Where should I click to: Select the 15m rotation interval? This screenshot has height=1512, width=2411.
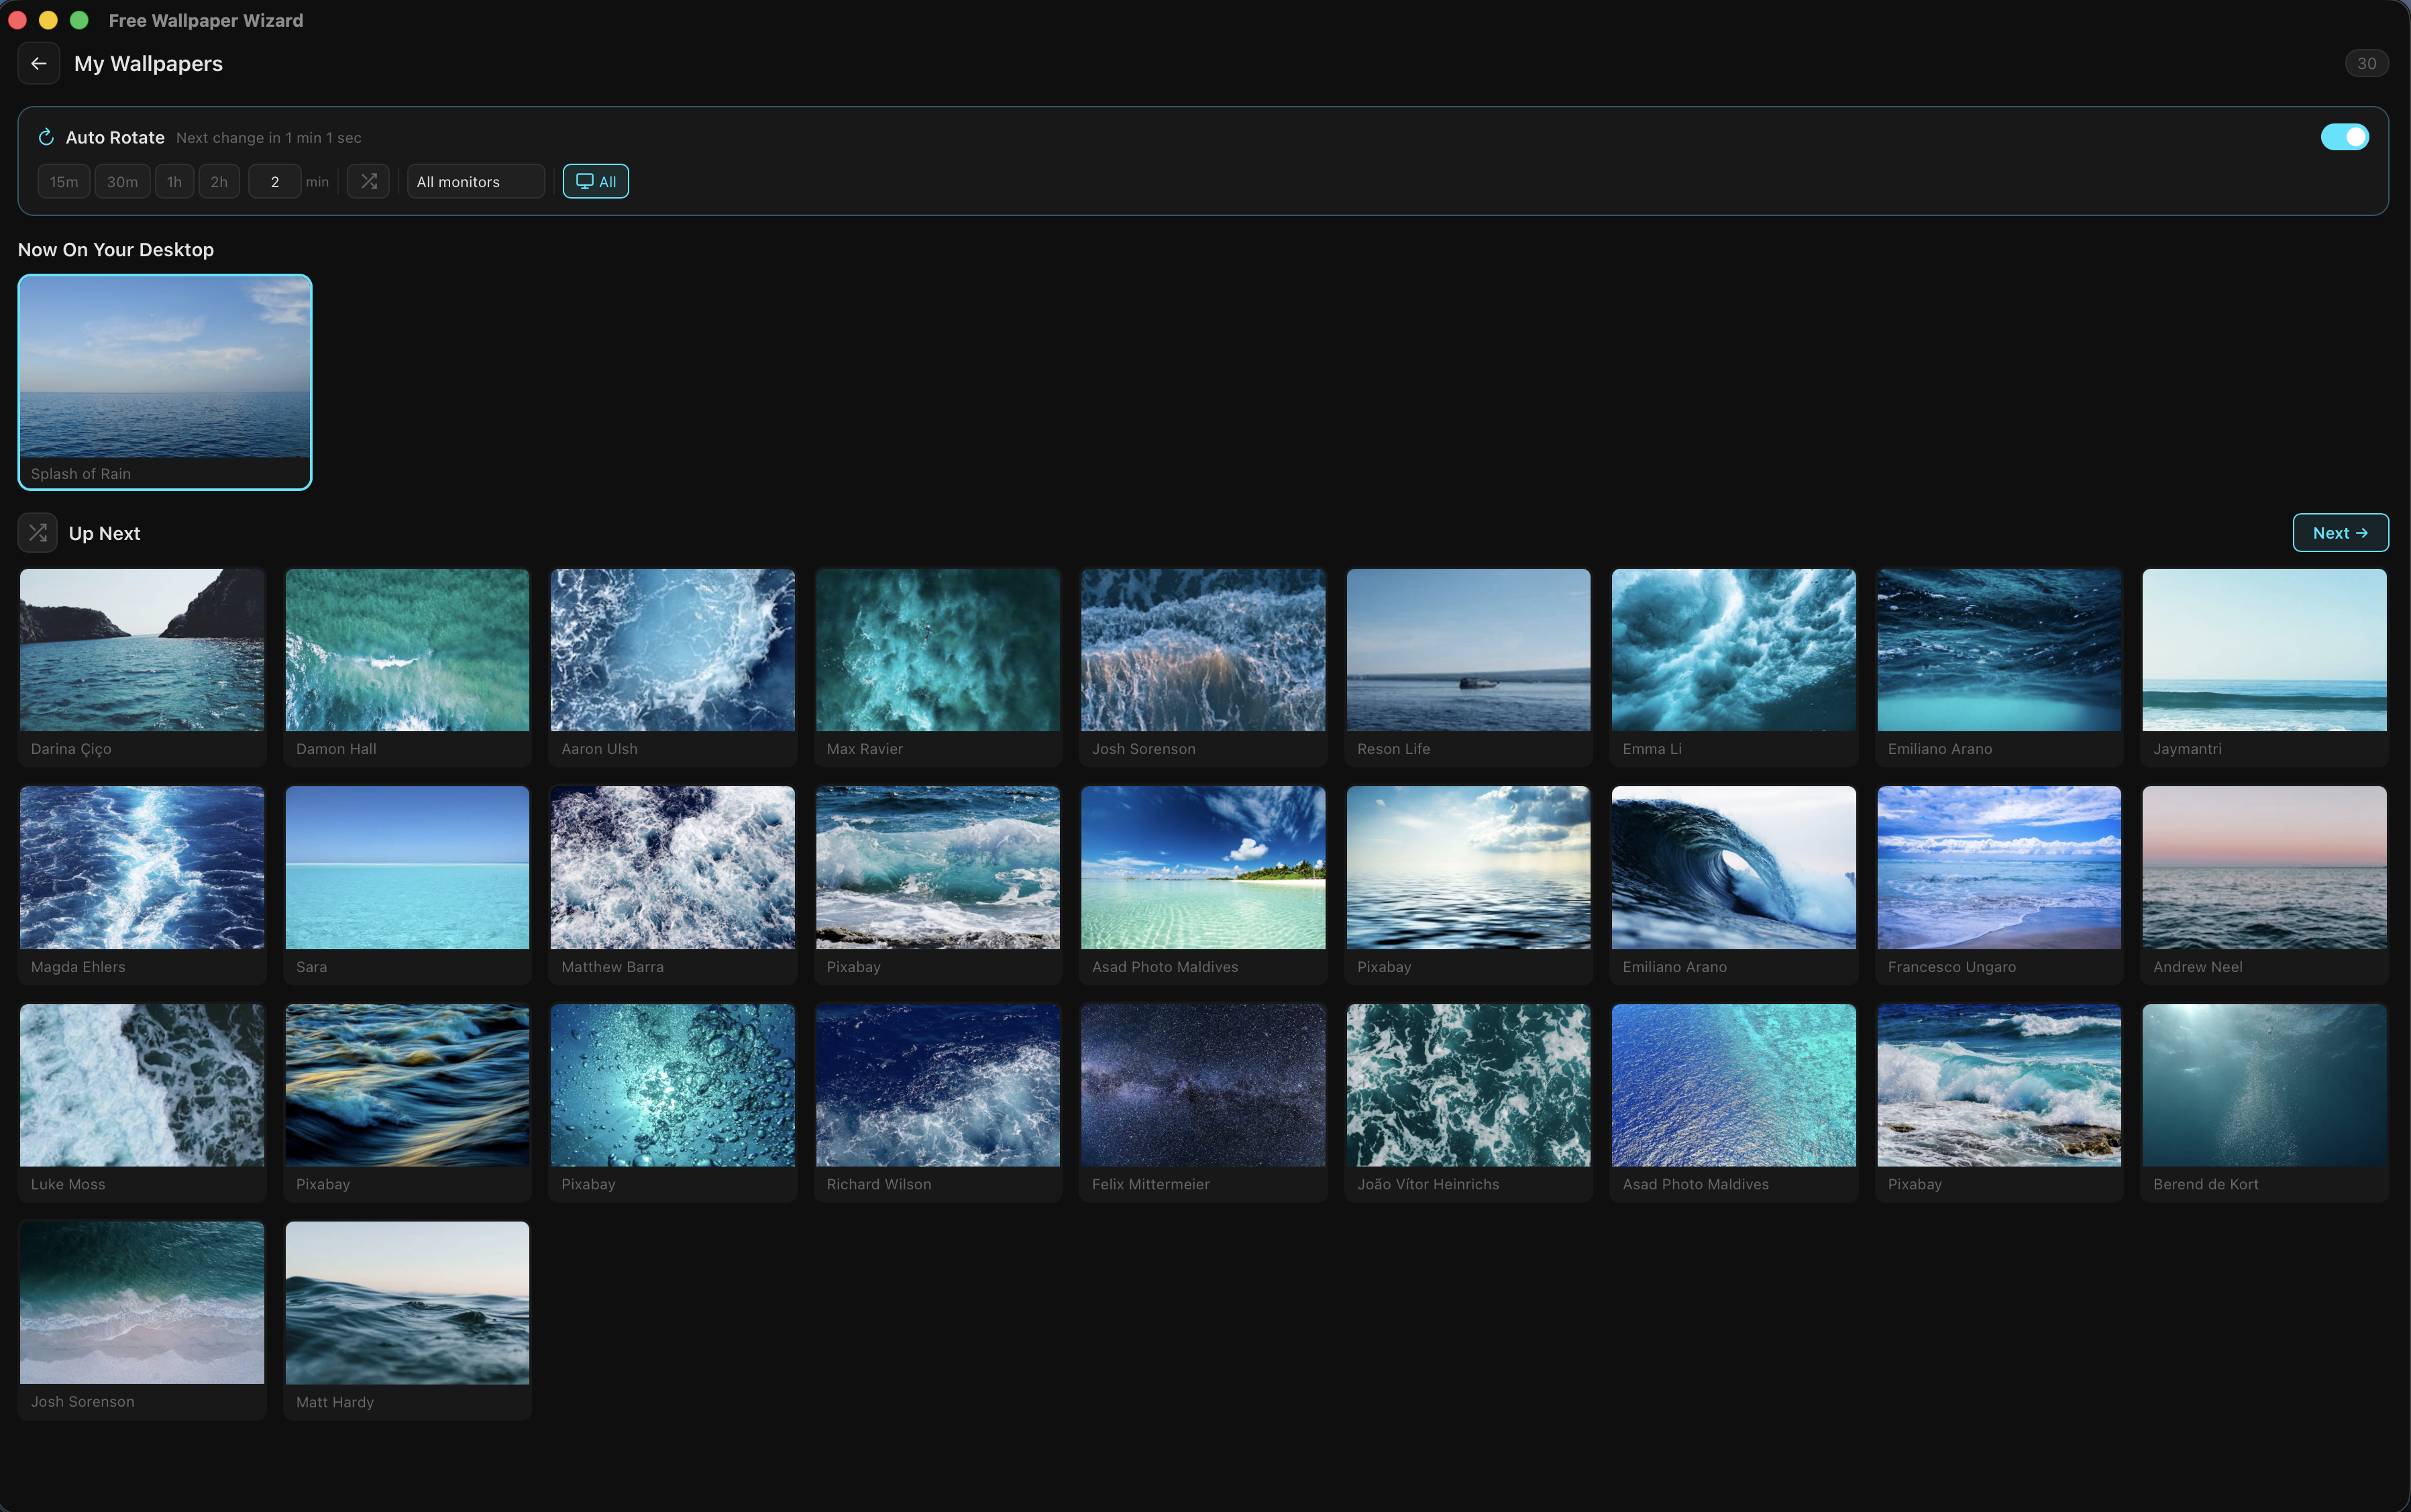click(x=63, y=181)
